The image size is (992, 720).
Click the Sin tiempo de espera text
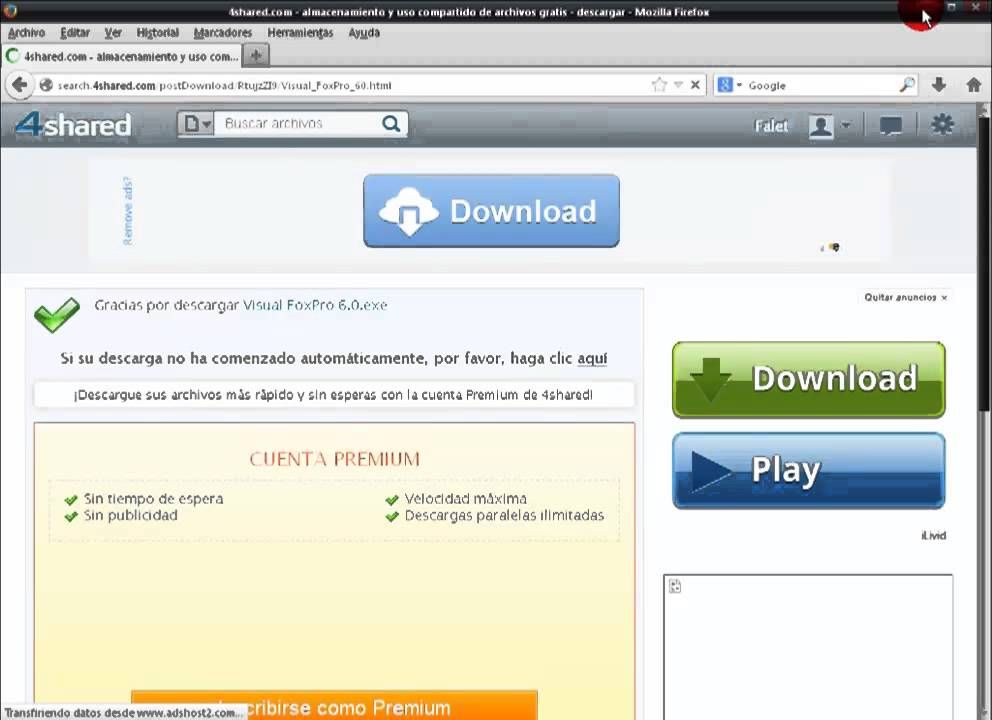[154, 499]
